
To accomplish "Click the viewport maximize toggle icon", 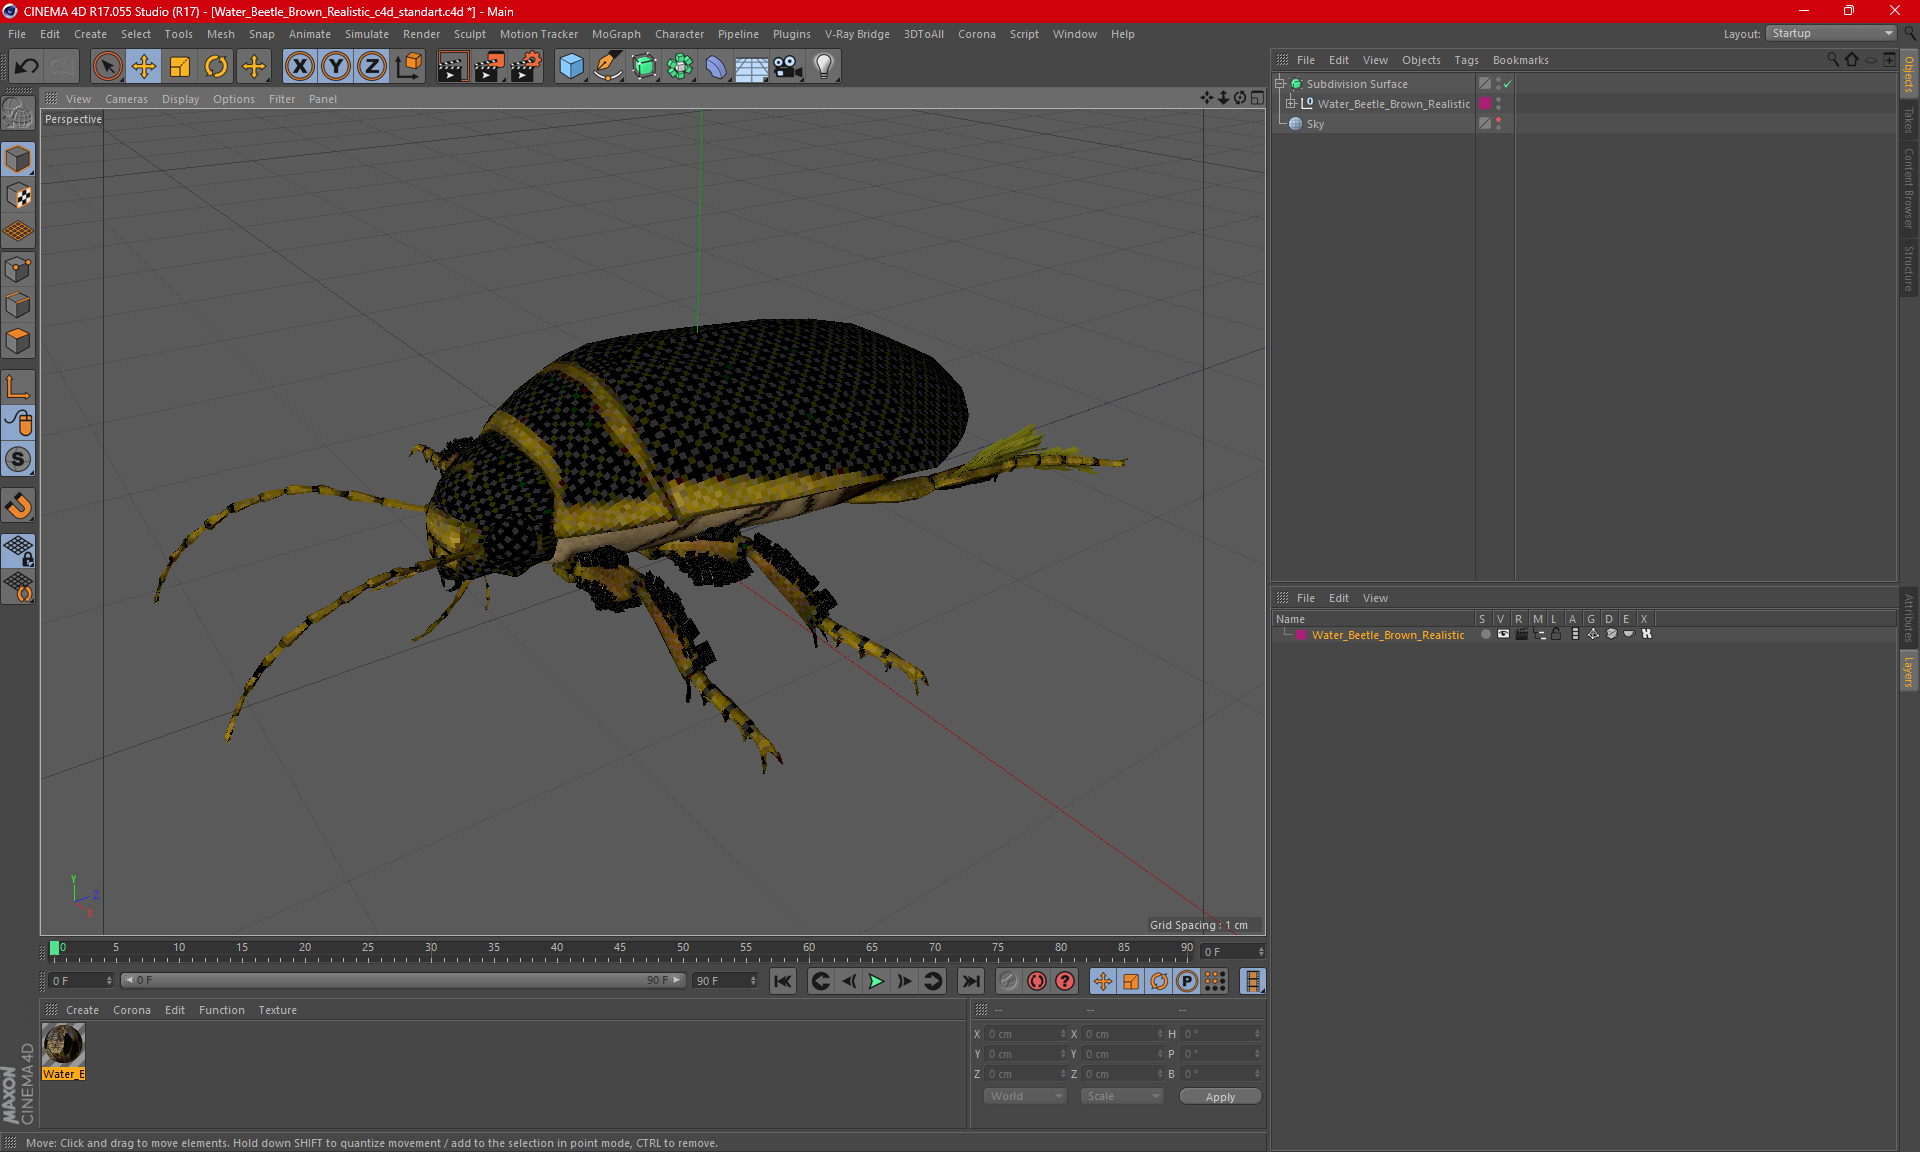I will 1257,98.
